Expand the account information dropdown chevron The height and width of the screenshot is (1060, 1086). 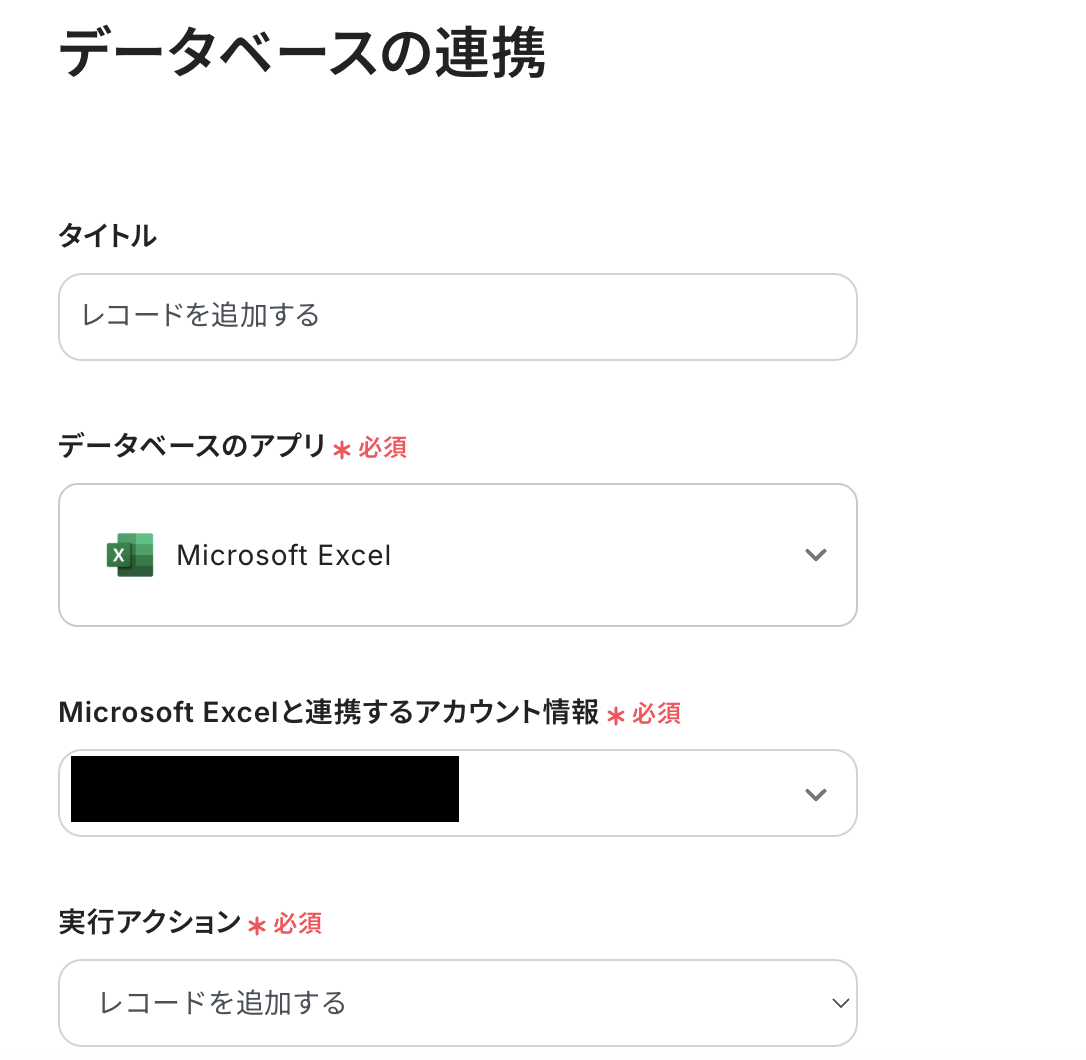[816, 794]
